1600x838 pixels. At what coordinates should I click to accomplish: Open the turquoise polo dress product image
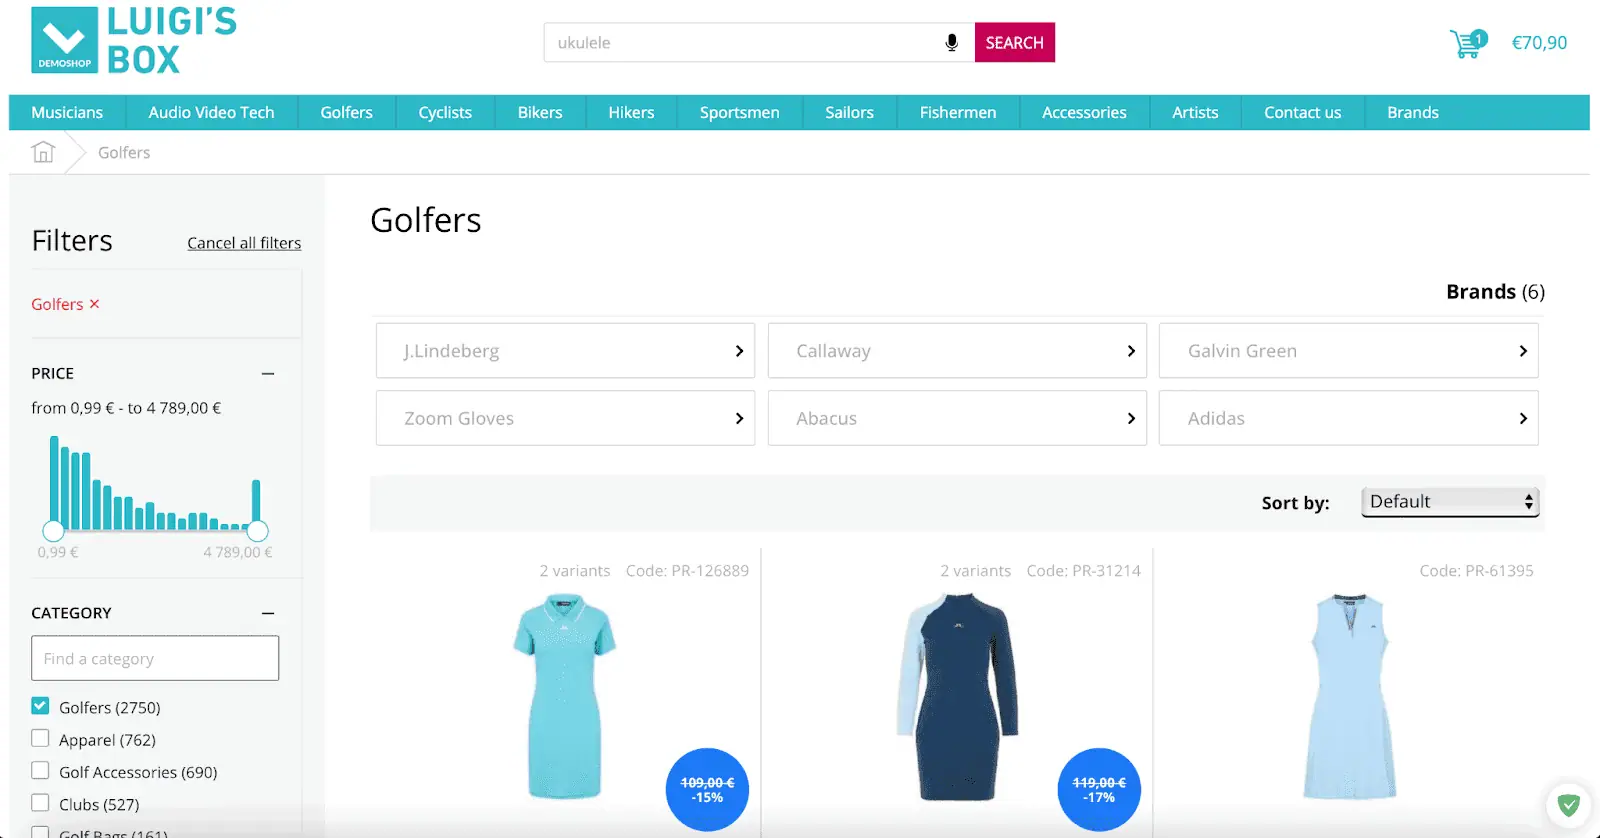[x=564, y=696]
